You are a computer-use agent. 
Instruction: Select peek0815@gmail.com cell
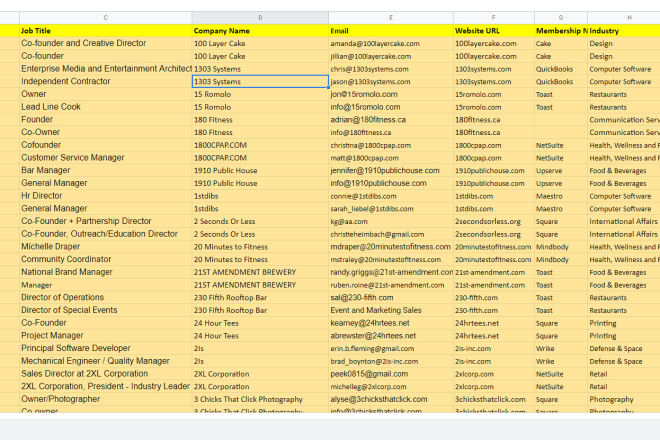click(x=391, y=373)
